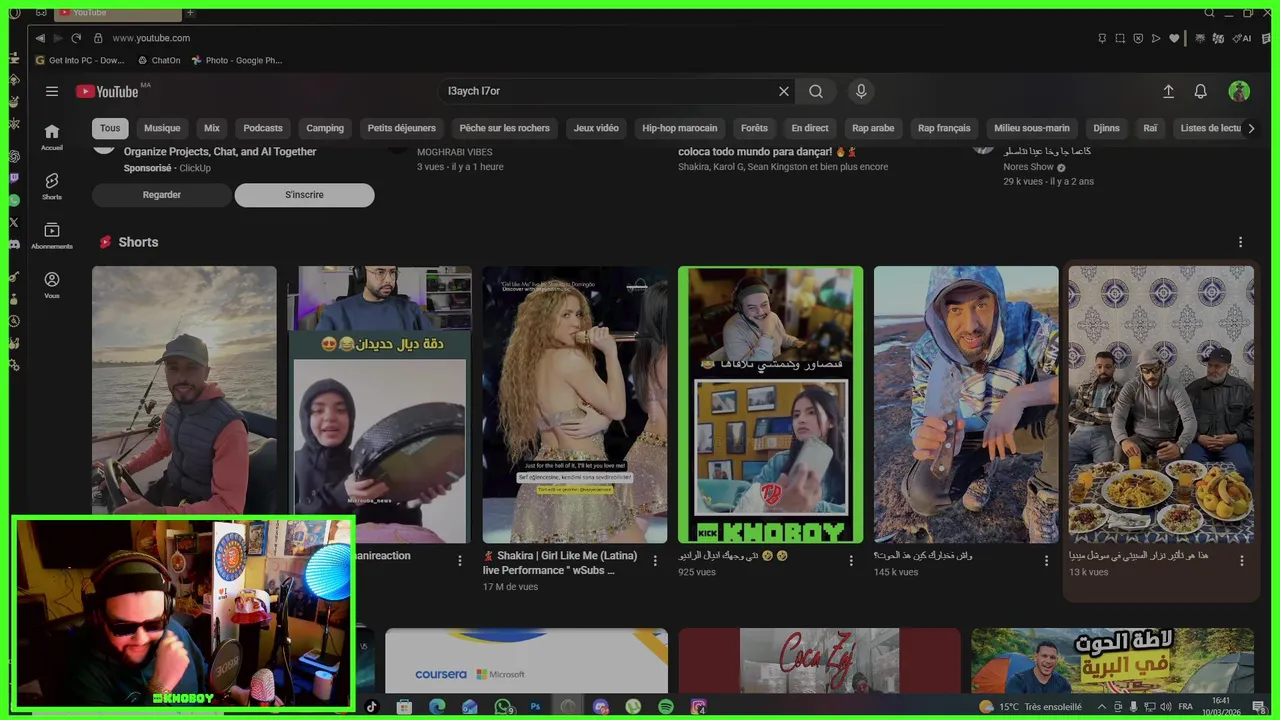This screenshot has height=720, width=1280.
Task: Open the KHOBOY green frame Short thumbnail
Action: click(x=770, y=404)
